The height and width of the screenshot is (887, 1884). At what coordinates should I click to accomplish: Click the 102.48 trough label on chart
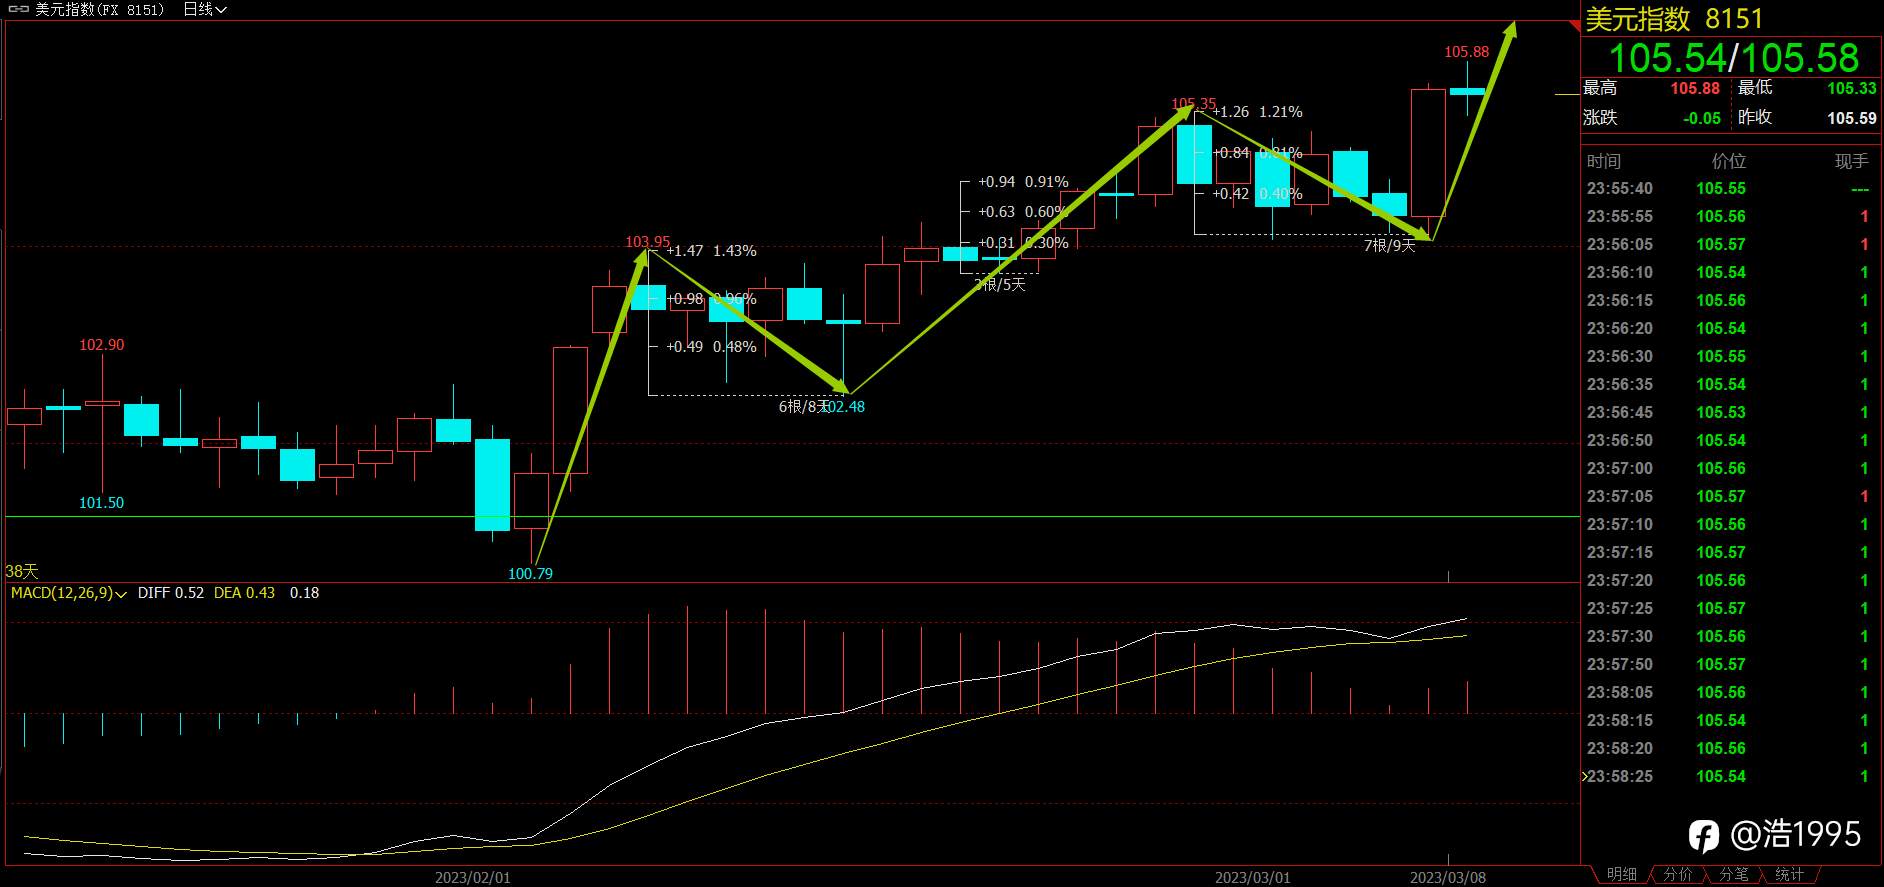click(844, 407)
